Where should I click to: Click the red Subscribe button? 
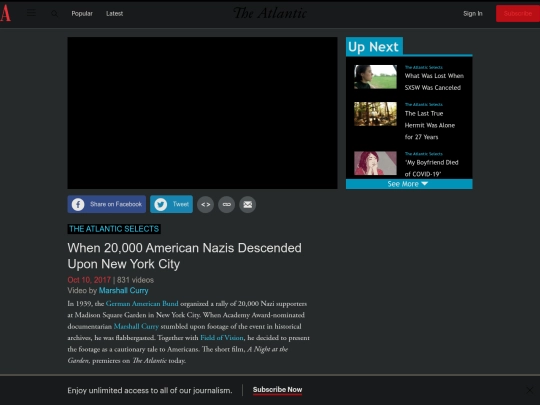pyautogui.click(x=518, y=13)
